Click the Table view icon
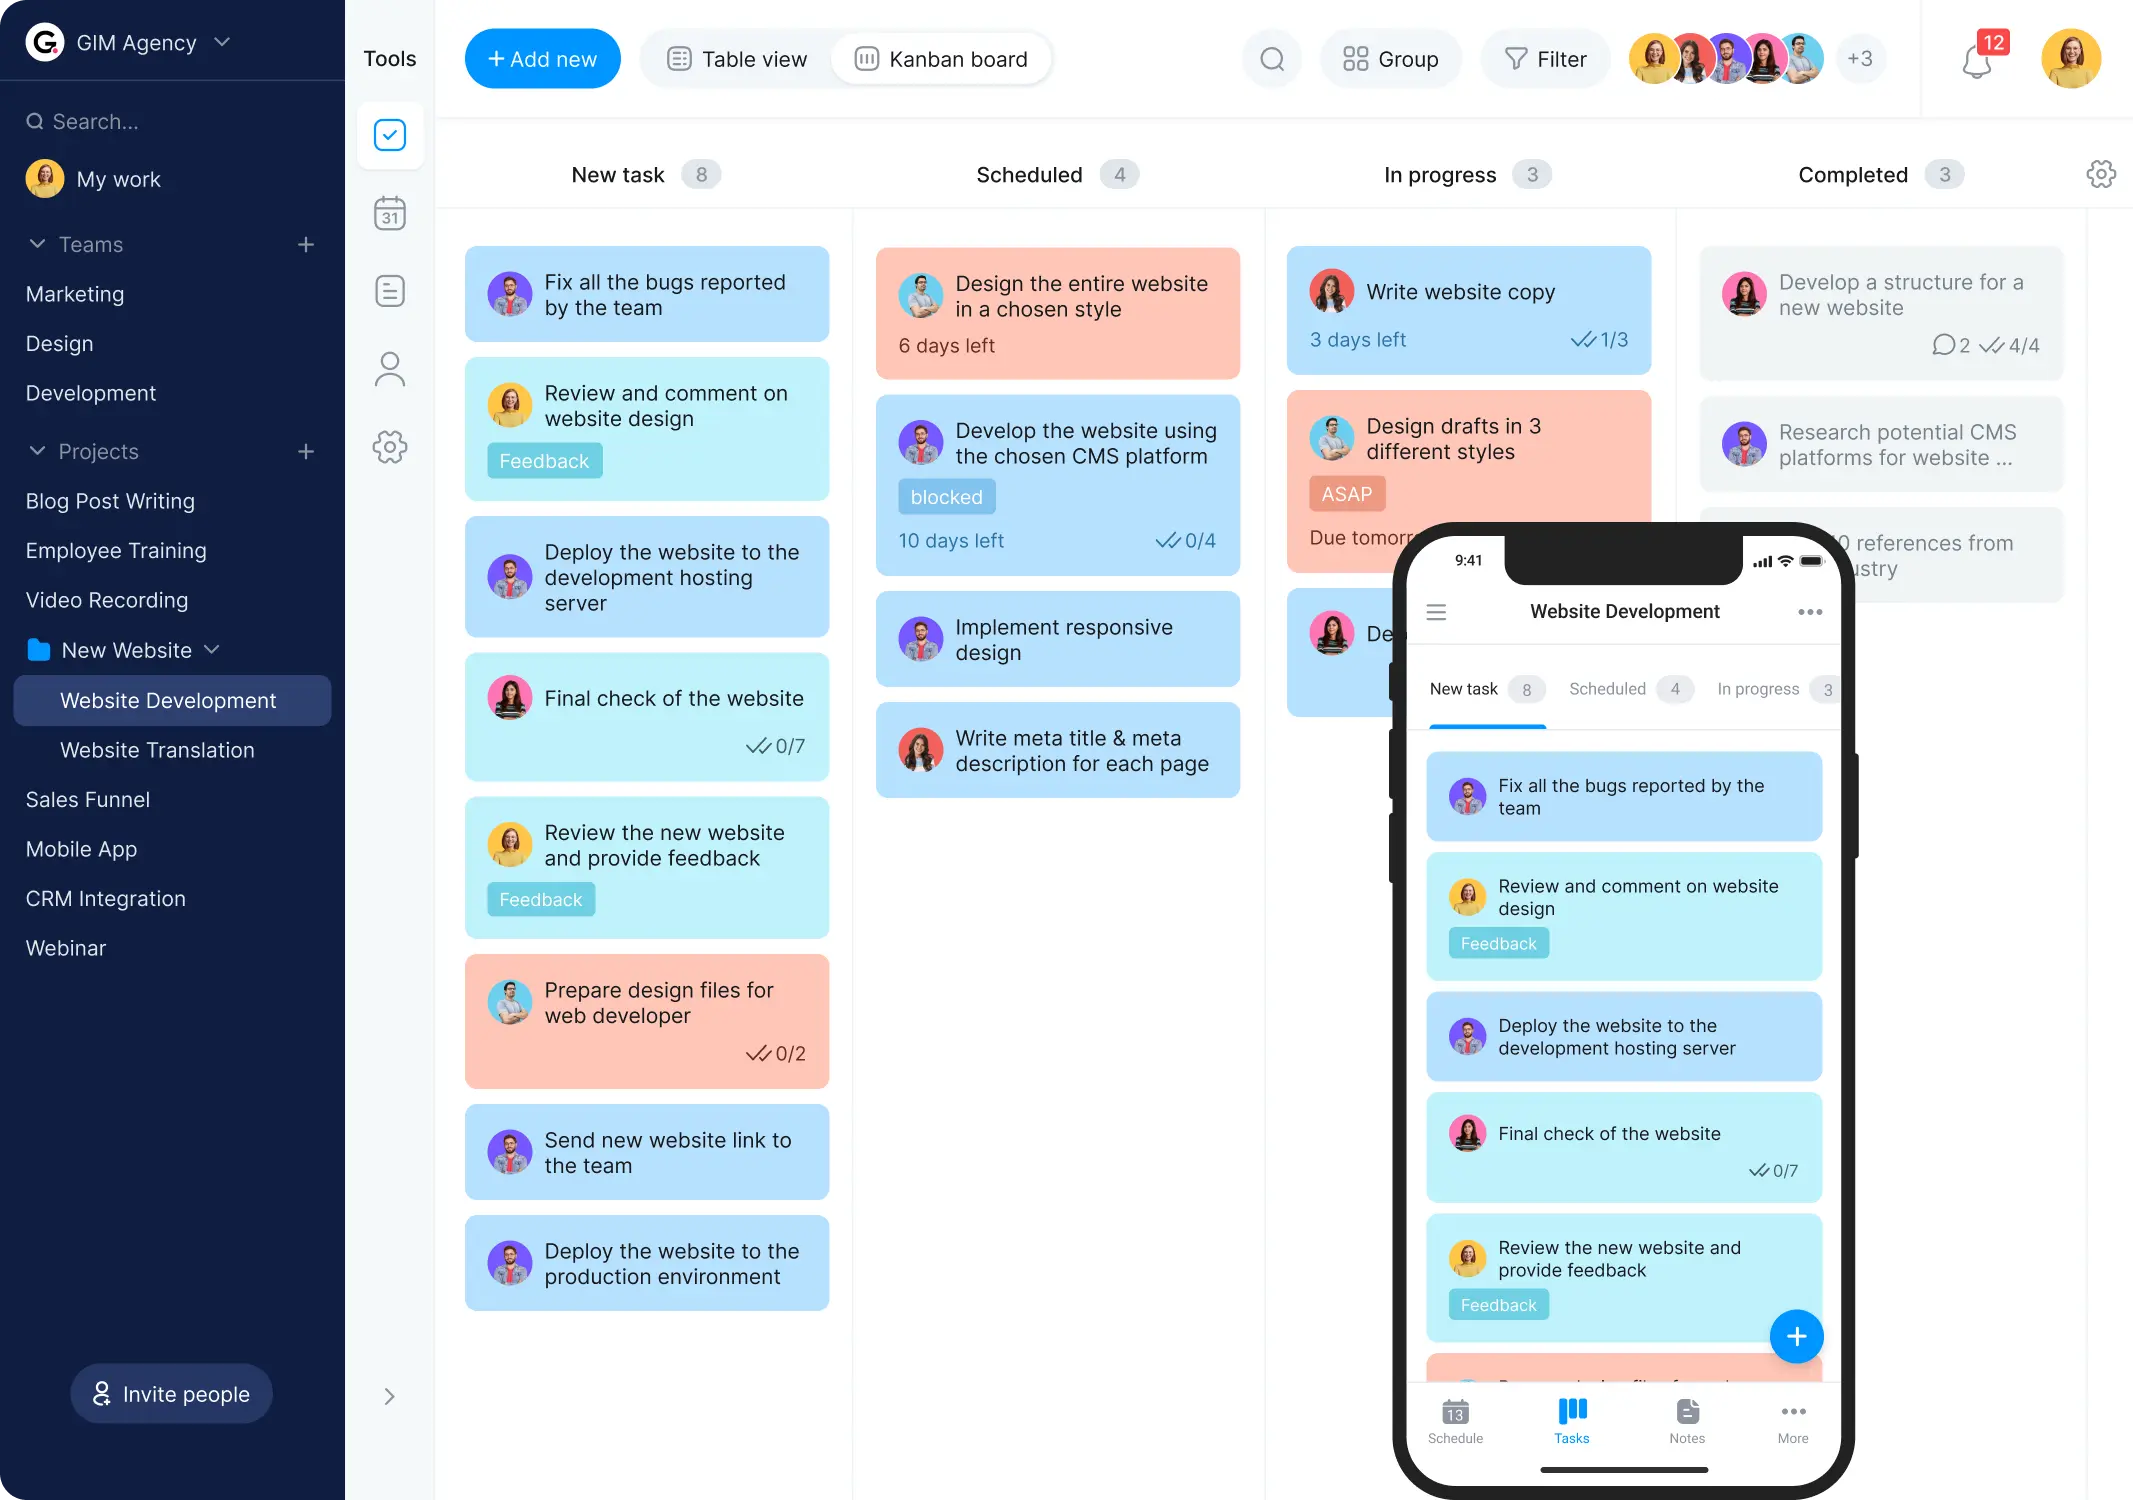This screenshot has height=1500, width=2133. pos(679,58)
